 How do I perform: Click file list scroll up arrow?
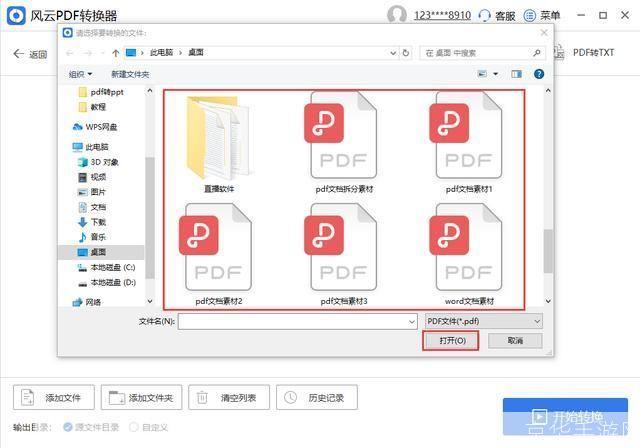pyautogui.click(x=548, y=91)
